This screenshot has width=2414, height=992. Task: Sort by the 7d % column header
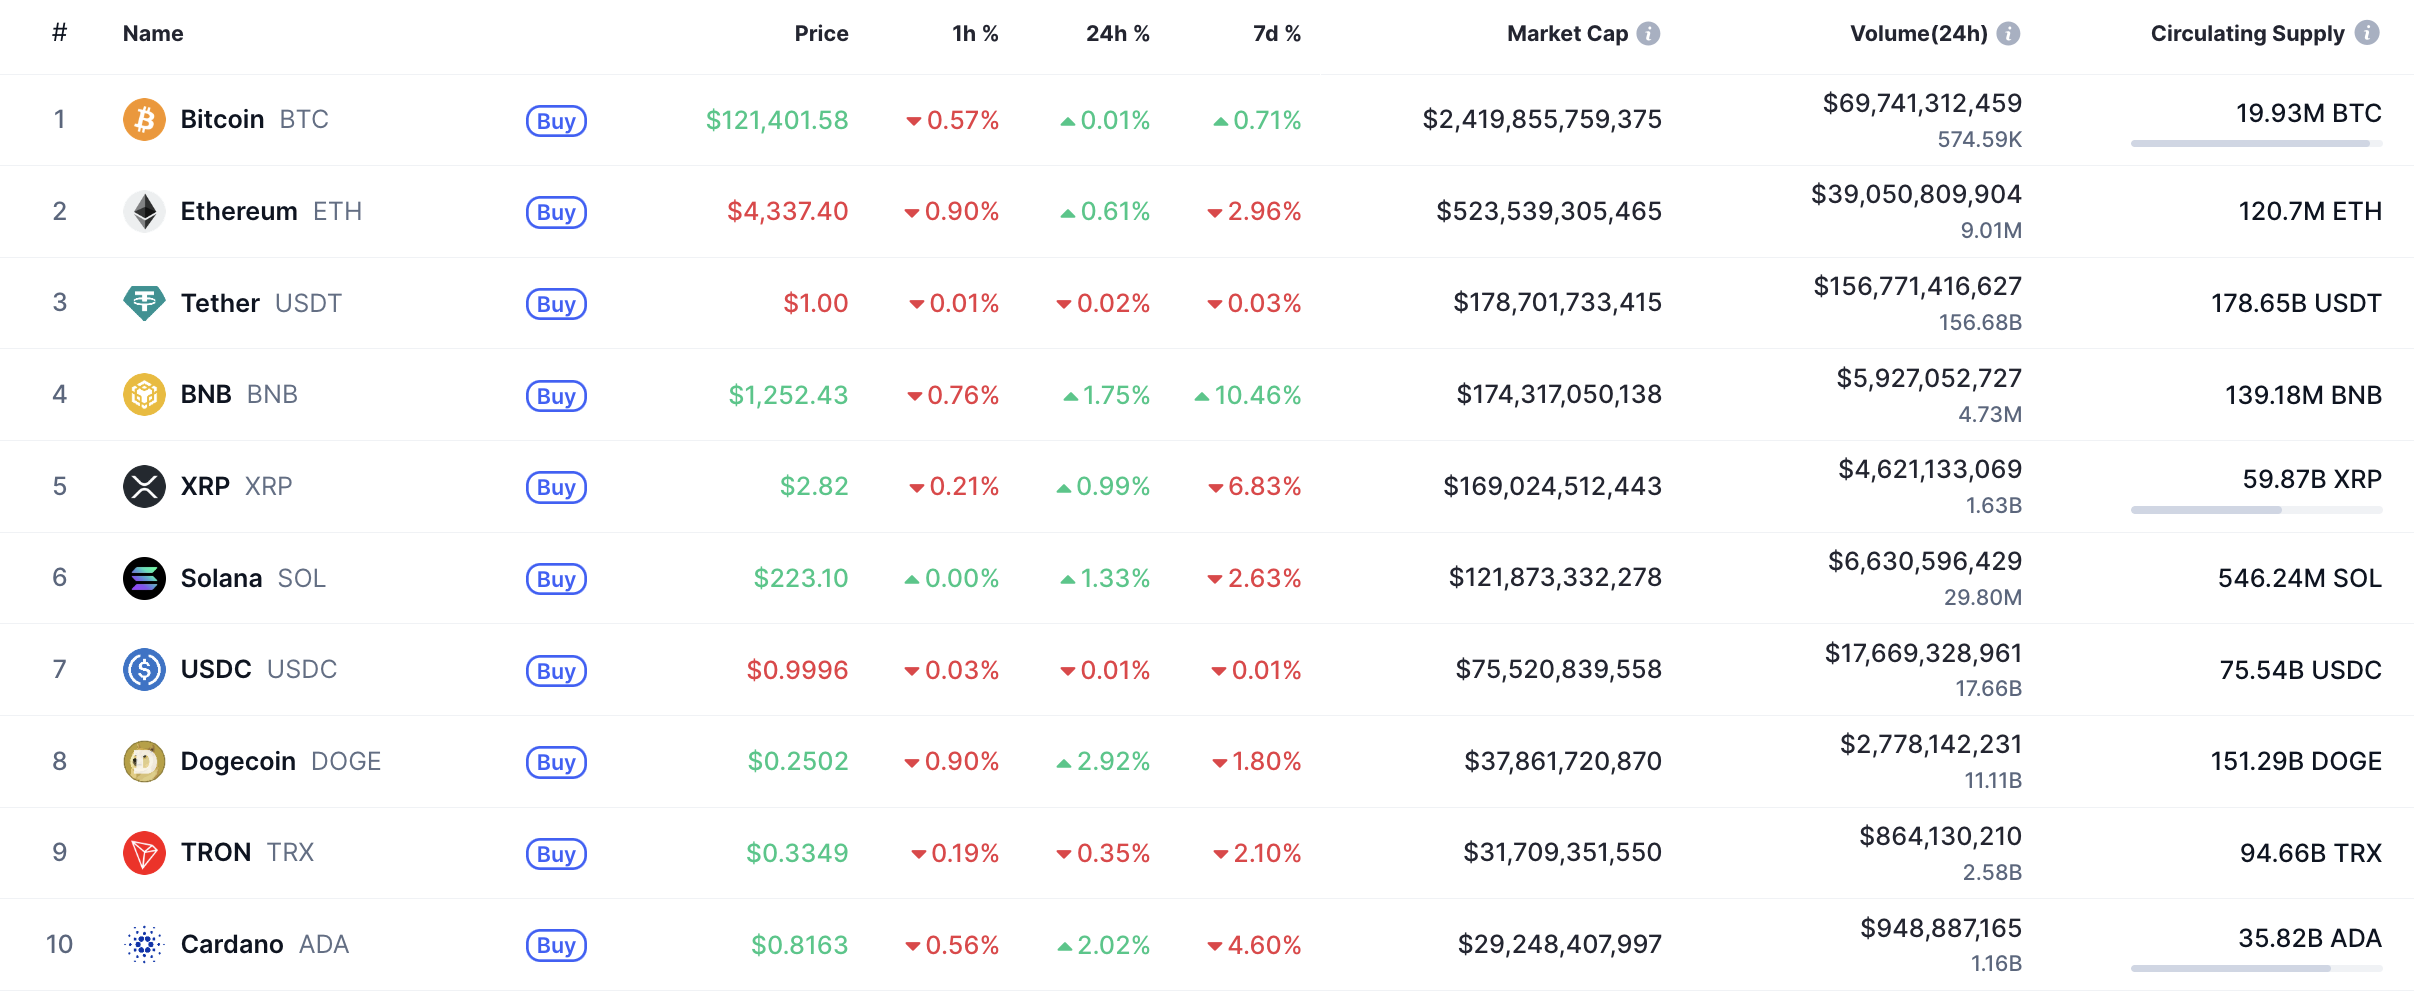(1276, 34)
